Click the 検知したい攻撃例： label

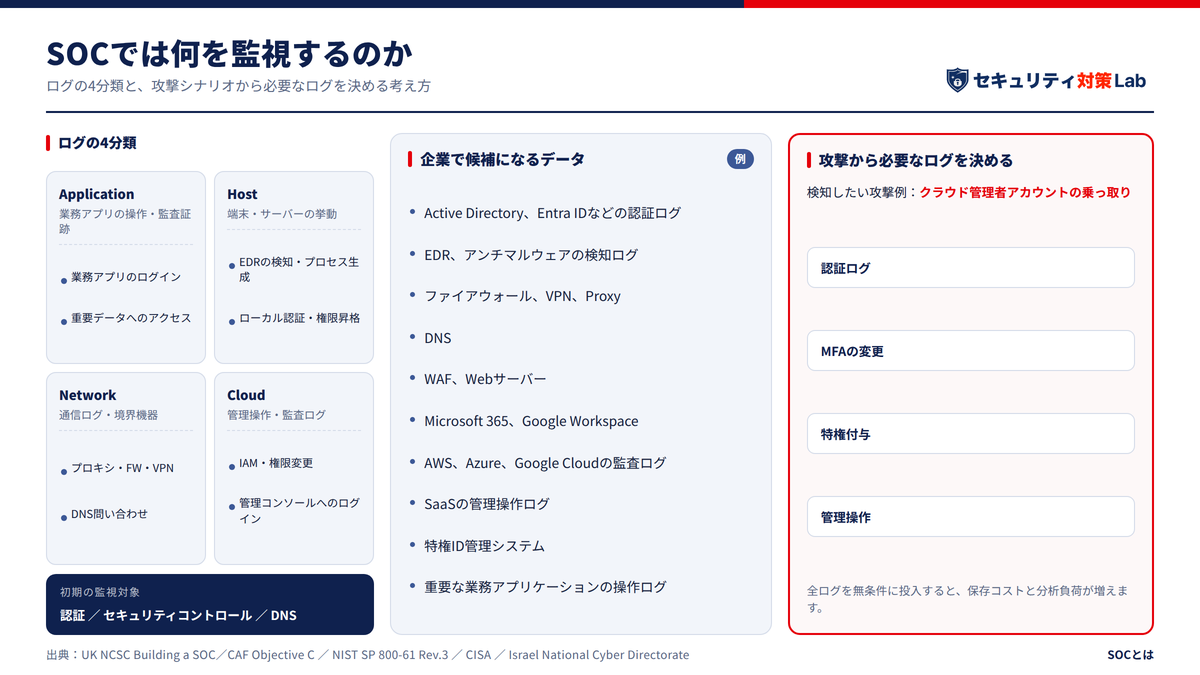point(863,192)
